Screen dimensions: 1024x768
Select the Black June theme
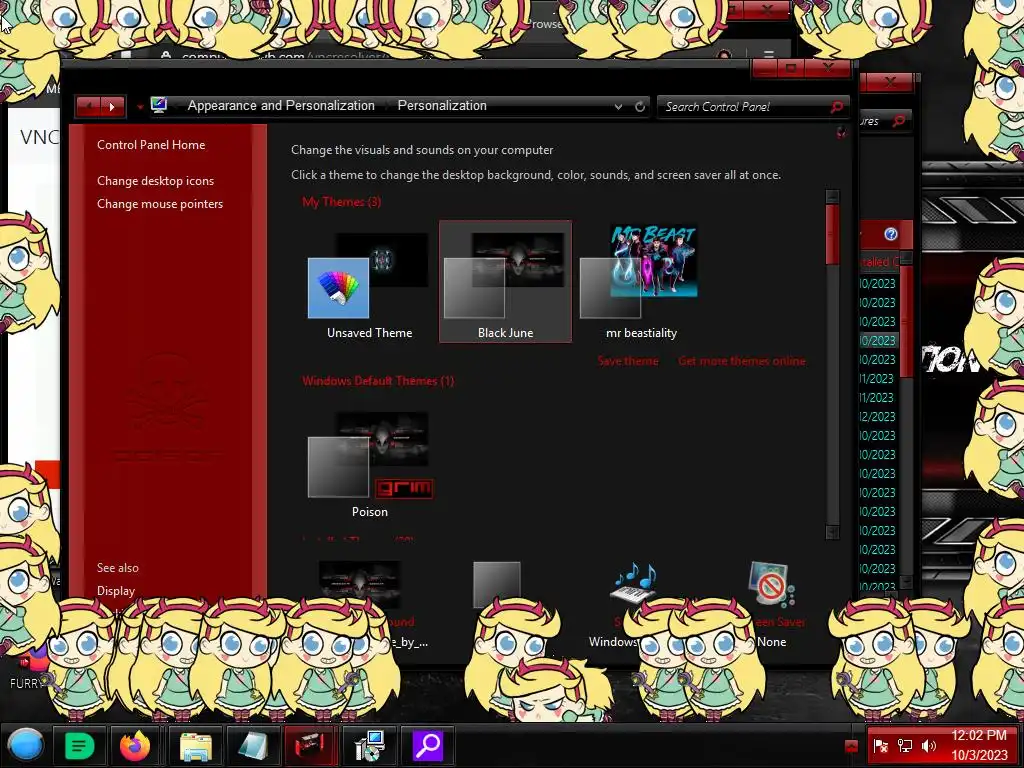coord(505,281)
